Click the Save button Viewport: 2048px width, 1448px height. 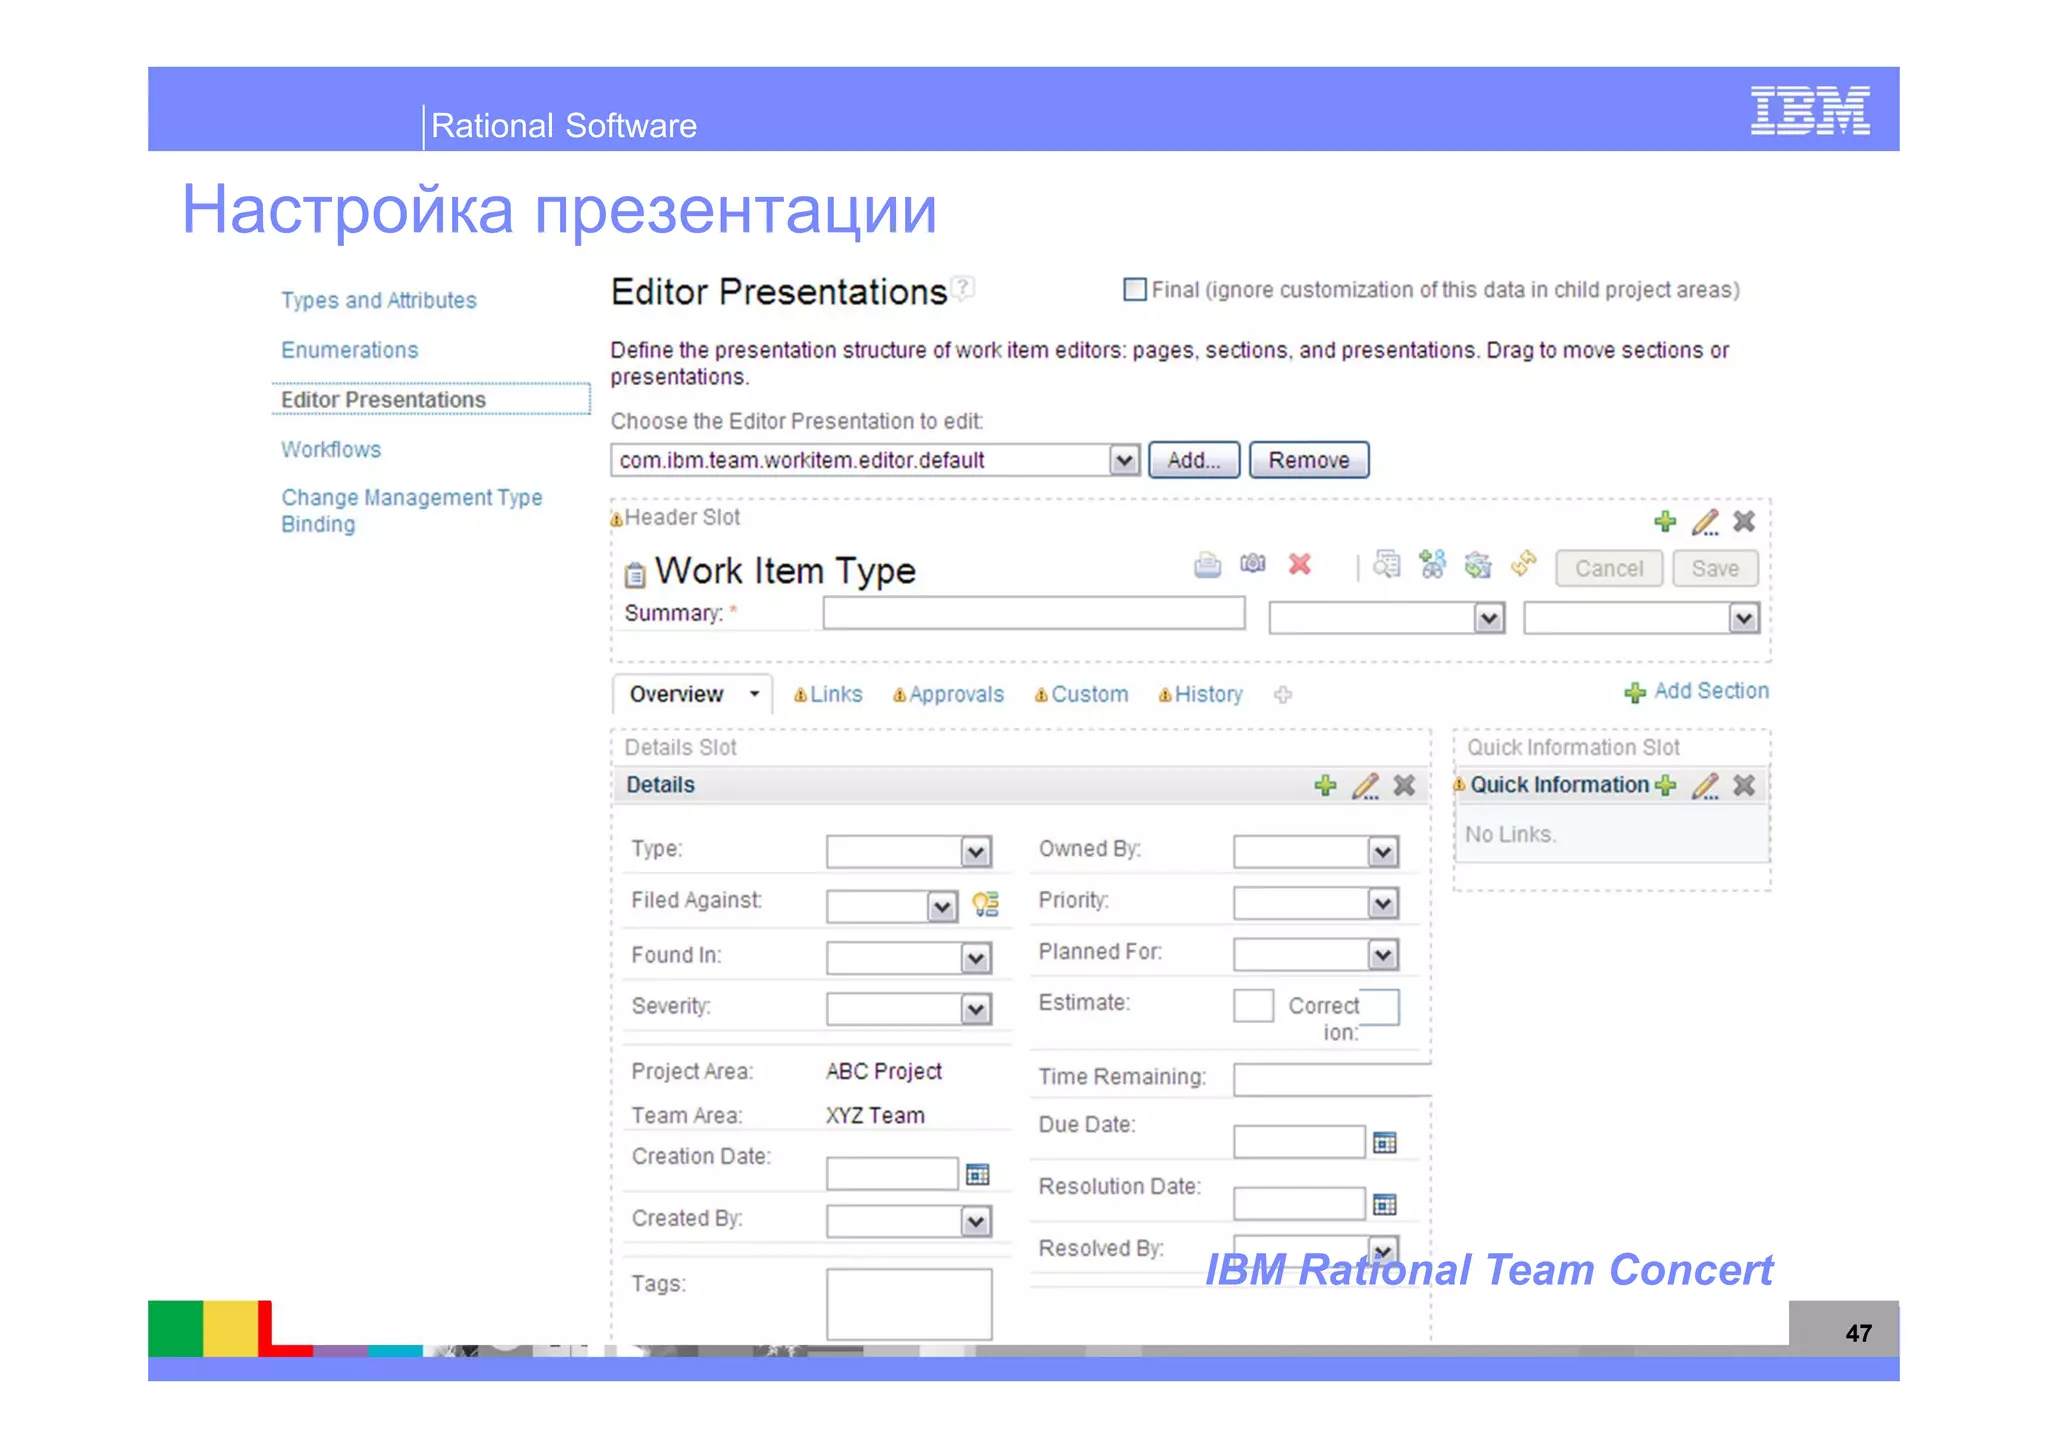[1715, 568]
